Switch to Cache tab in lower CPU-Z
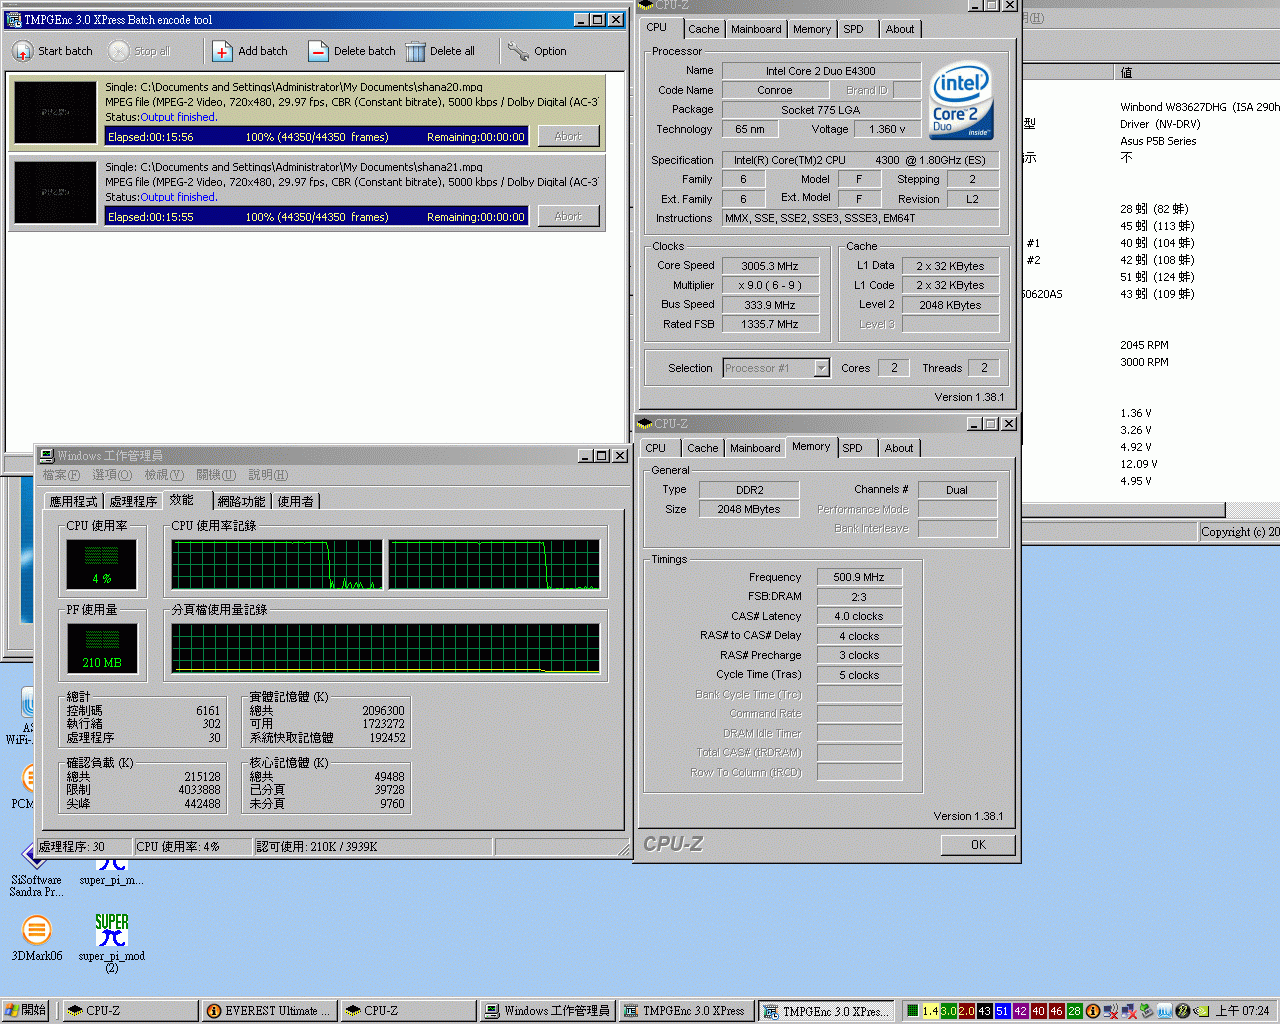The image size is (1280, 1024). click(x=702, y=448)
